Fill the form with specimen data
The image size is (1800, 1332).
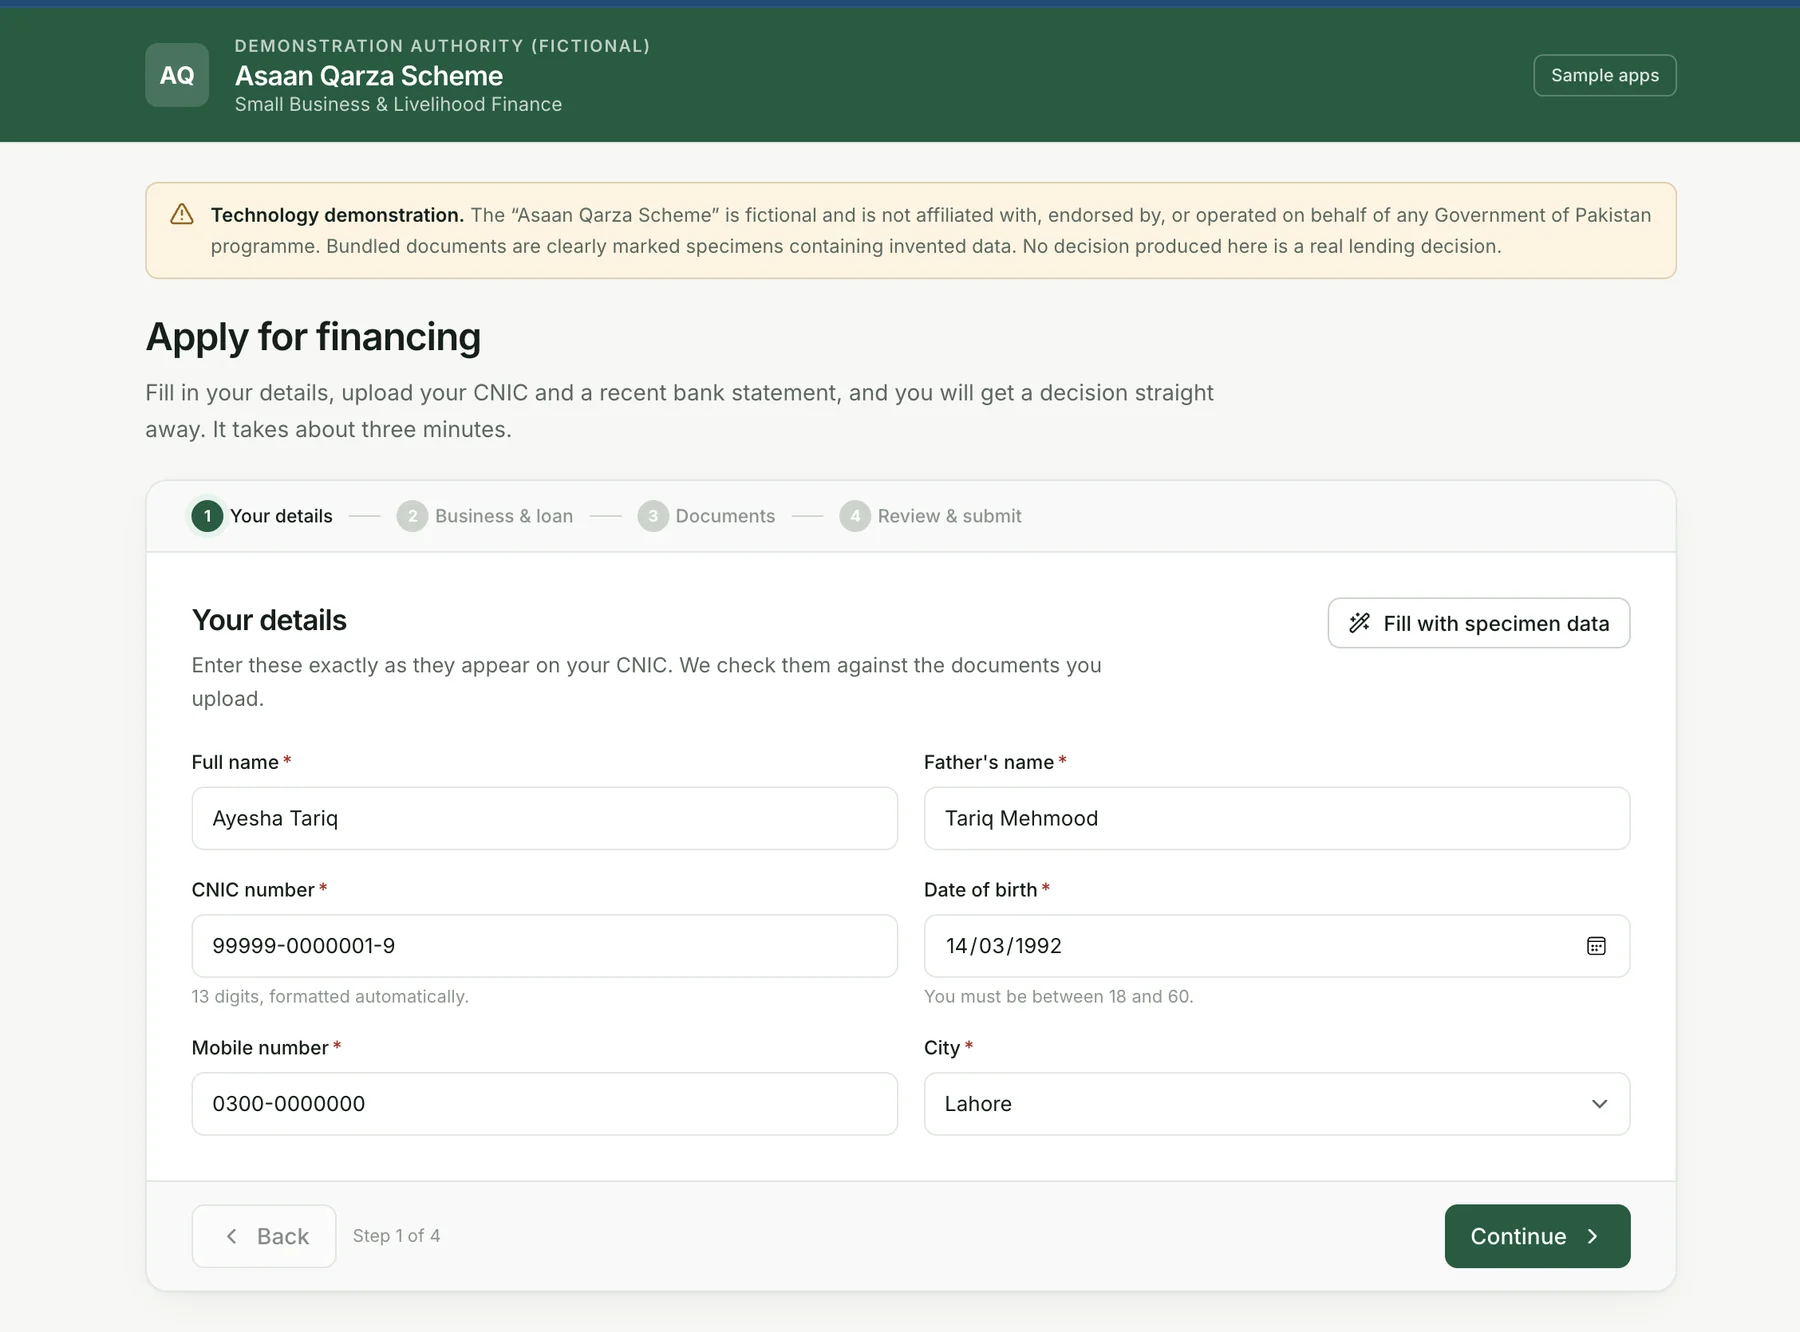[x=1478, y=623]
